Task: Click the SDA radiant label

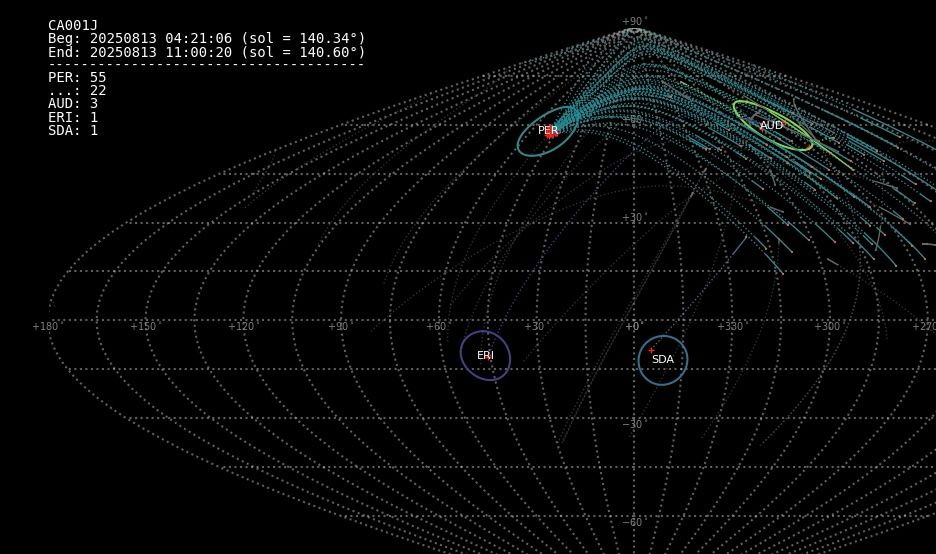Action: pyautogui.click(x=663, y=359)
